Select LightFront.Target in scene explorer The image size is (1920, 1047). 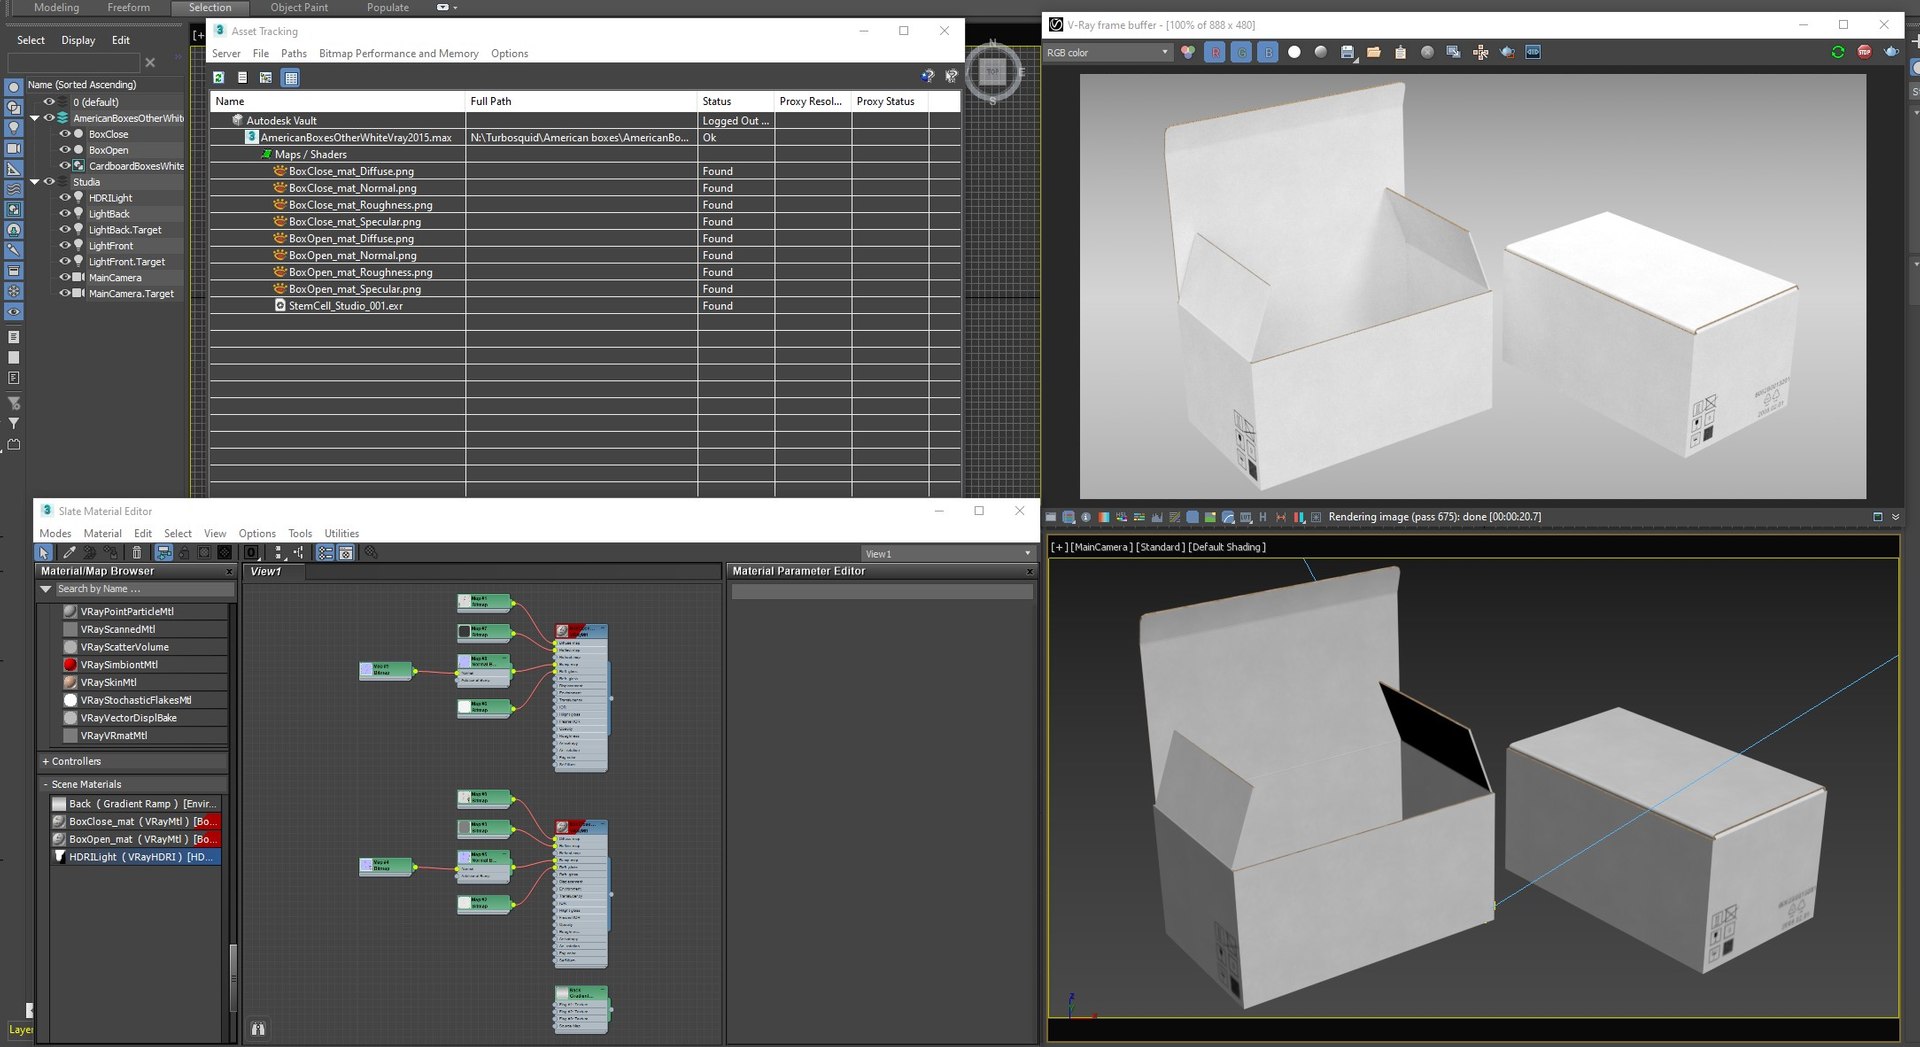[x=127, y=262]
